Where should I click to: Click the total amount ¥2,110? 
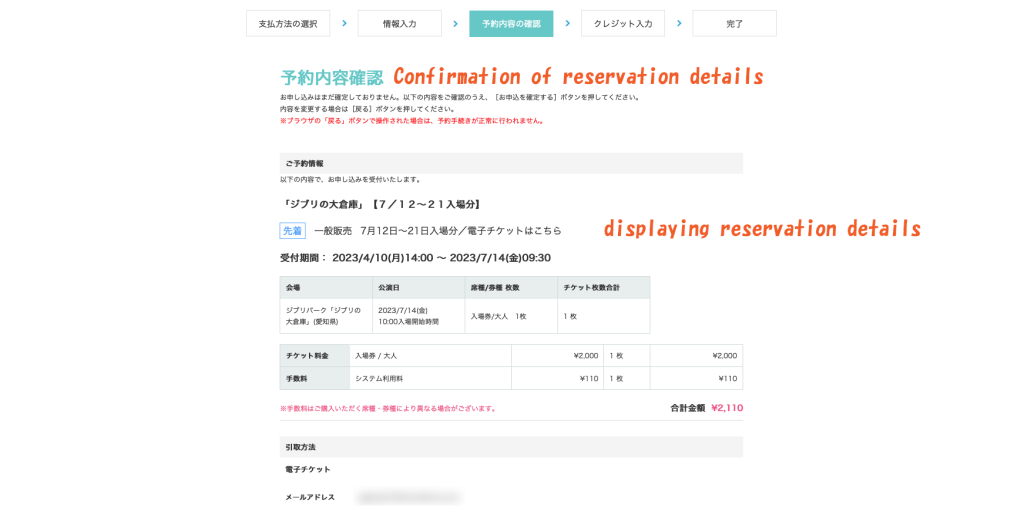[726, 408]
